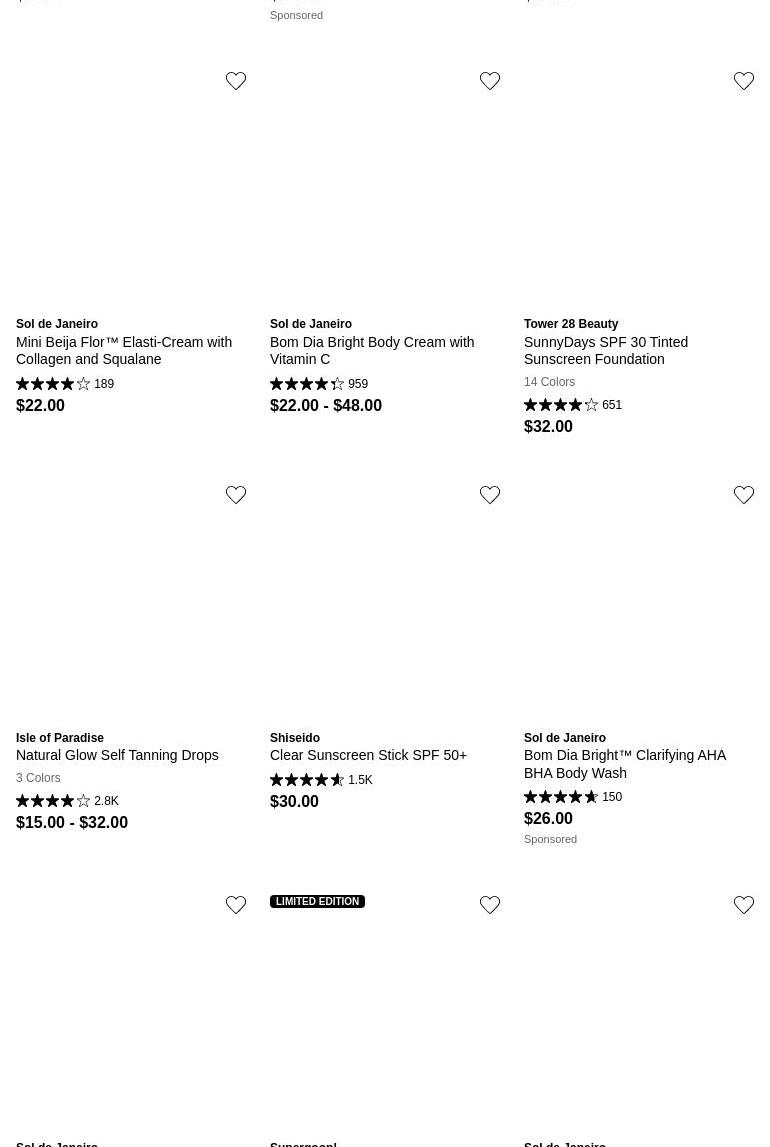Click 3 Colors under Isle of Paradise

click(x=38, y=778)
